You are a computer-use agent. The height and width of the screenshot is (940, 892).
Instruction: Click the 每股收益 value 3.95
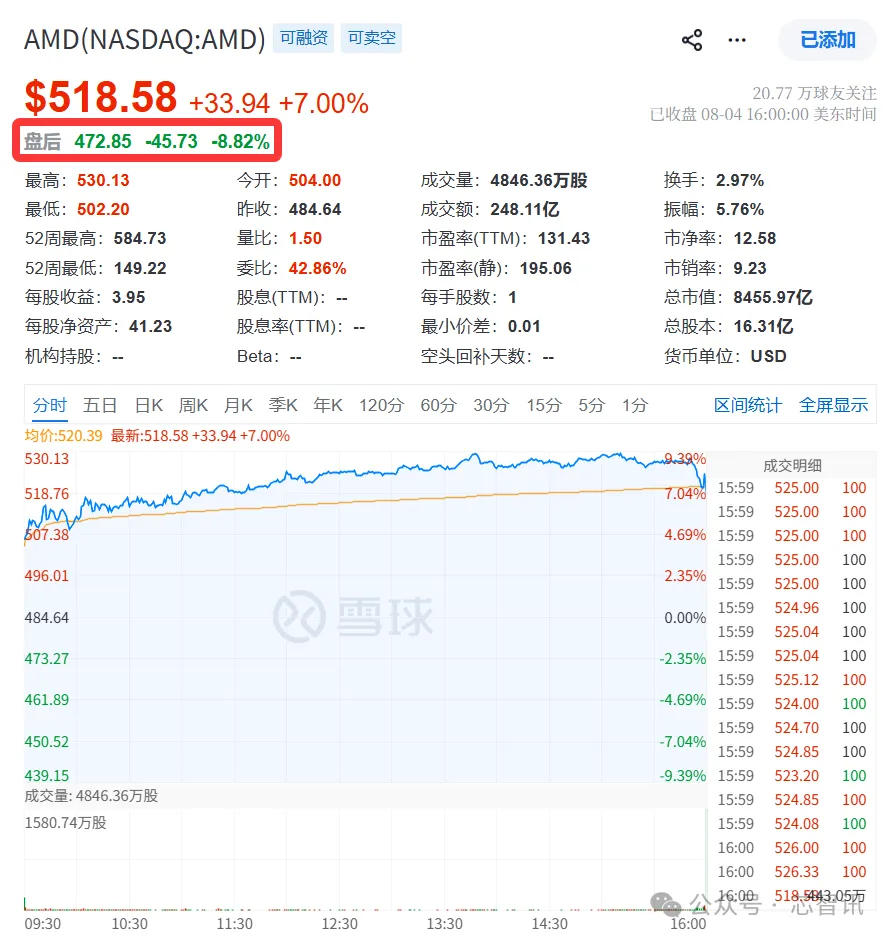coord(128,297)
